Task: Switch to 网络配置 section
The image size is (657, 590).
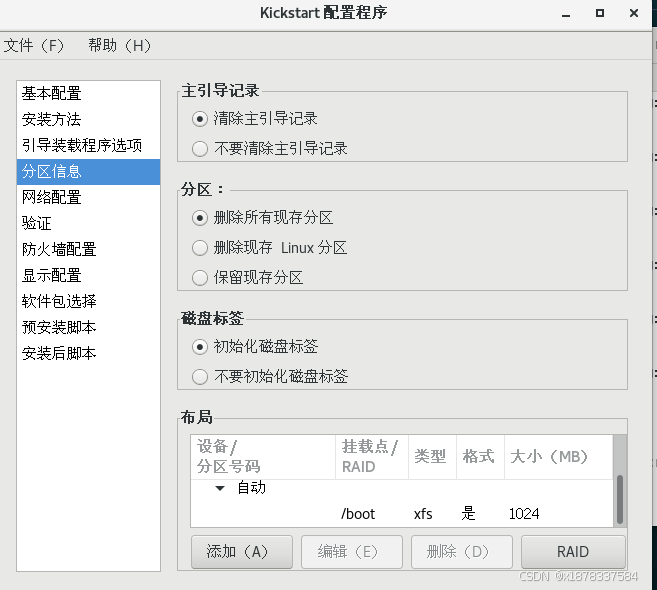Action: (88, 197)
